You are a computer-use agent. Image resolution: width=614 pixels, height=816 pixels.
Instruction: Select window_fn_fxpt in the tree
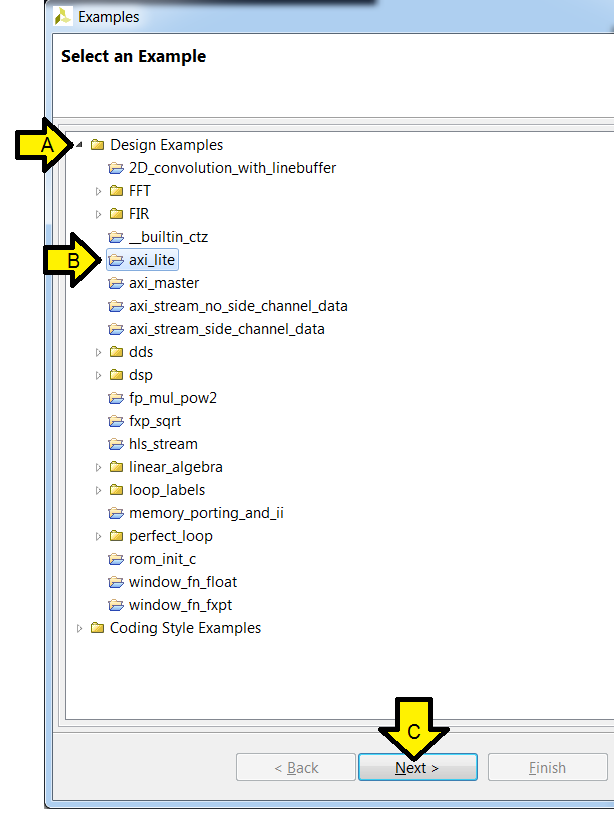coord(180,605)
